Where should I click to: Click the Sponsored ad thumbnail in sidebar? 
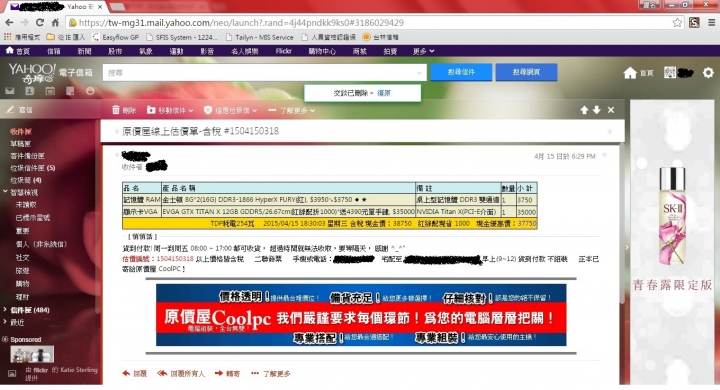coord(32,355)
